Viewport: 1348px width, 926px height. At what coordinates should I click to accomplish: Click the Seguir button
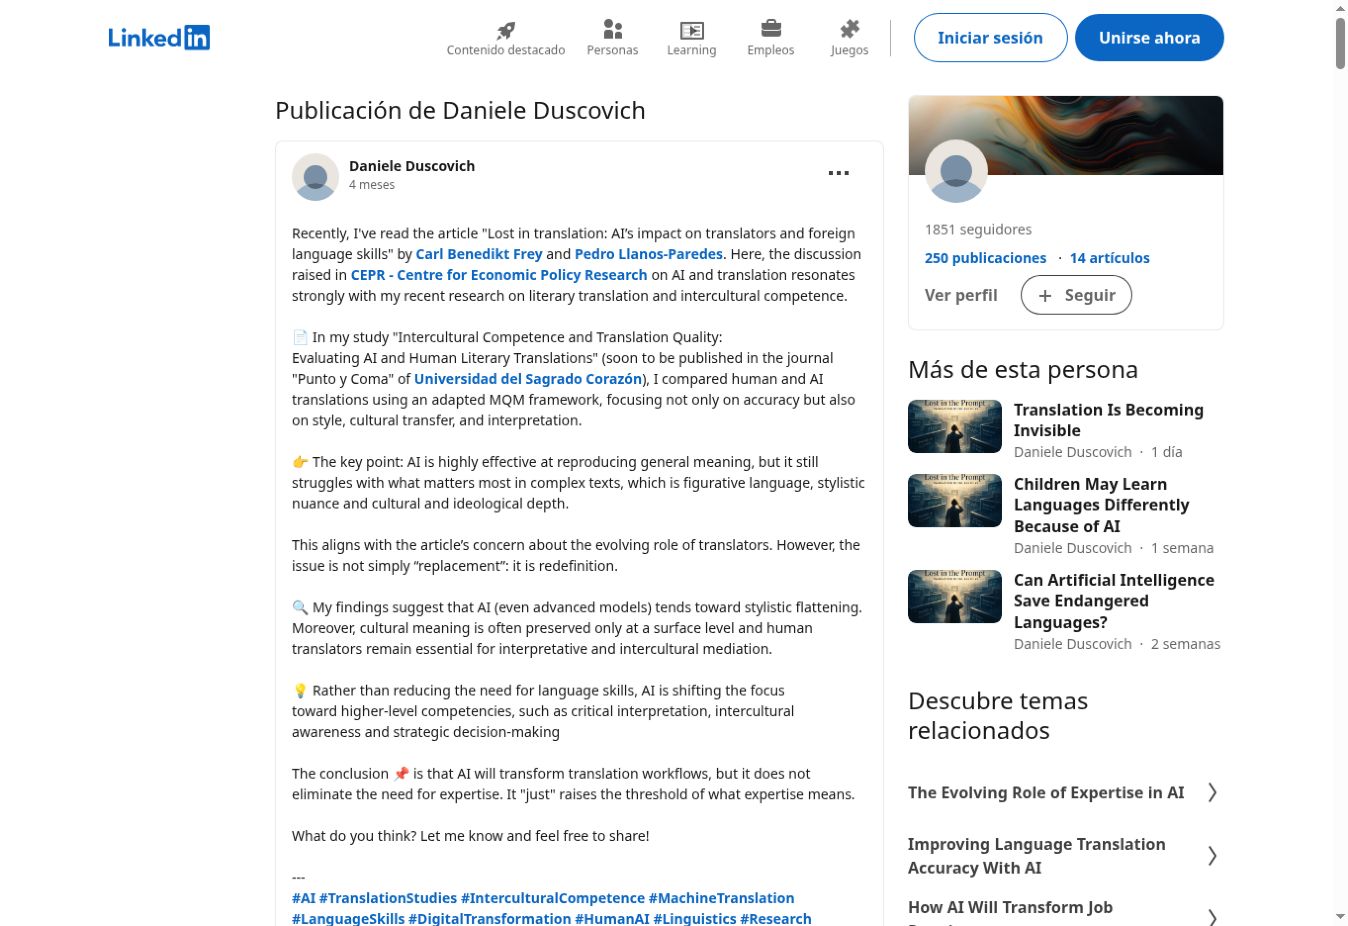(x=1076, y=295)
